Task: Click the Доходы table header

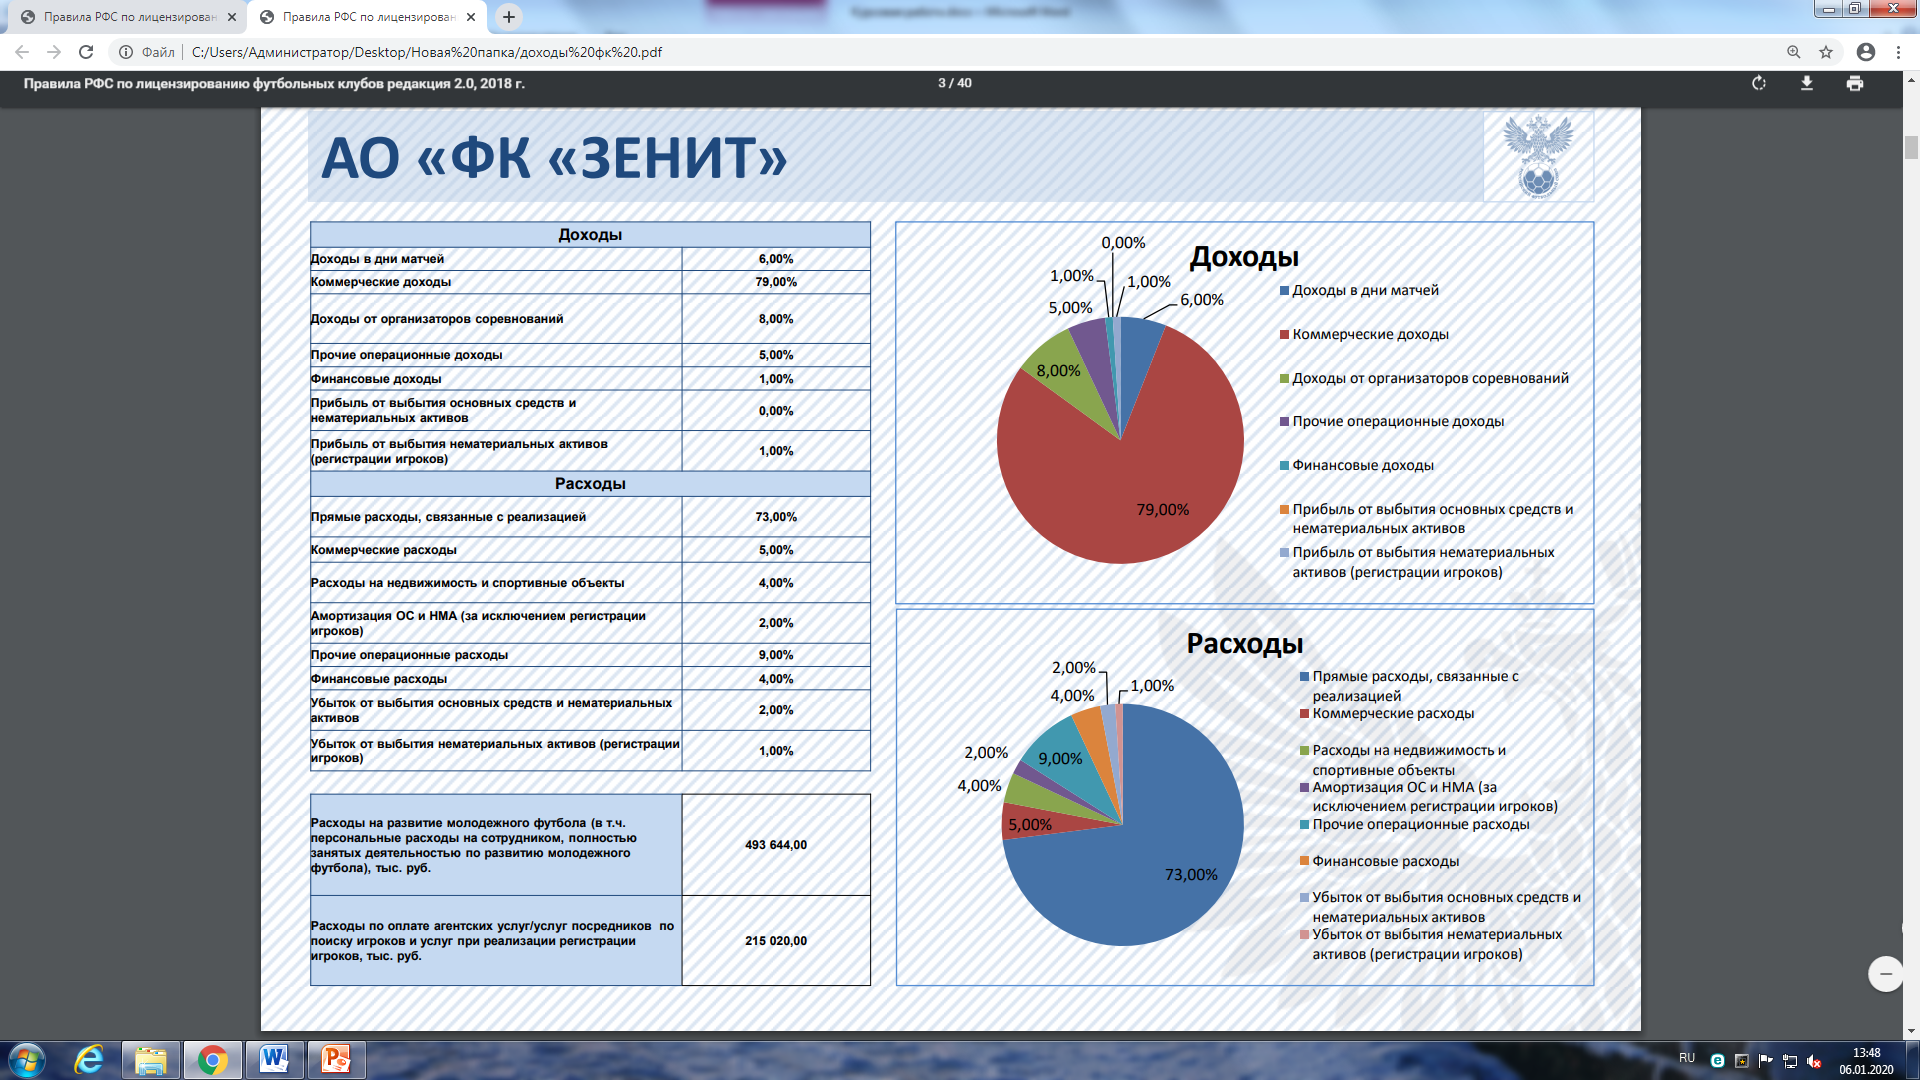Action: pos(590,235)
